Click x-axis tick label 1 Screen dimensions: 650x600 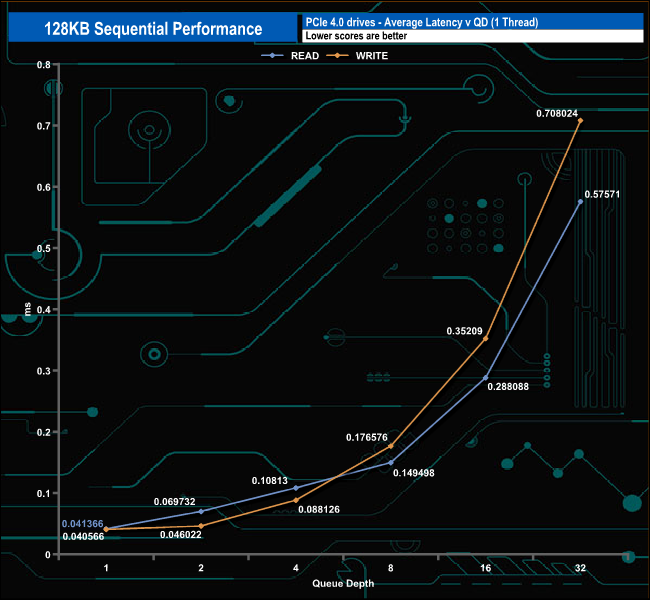click(106, 568)
